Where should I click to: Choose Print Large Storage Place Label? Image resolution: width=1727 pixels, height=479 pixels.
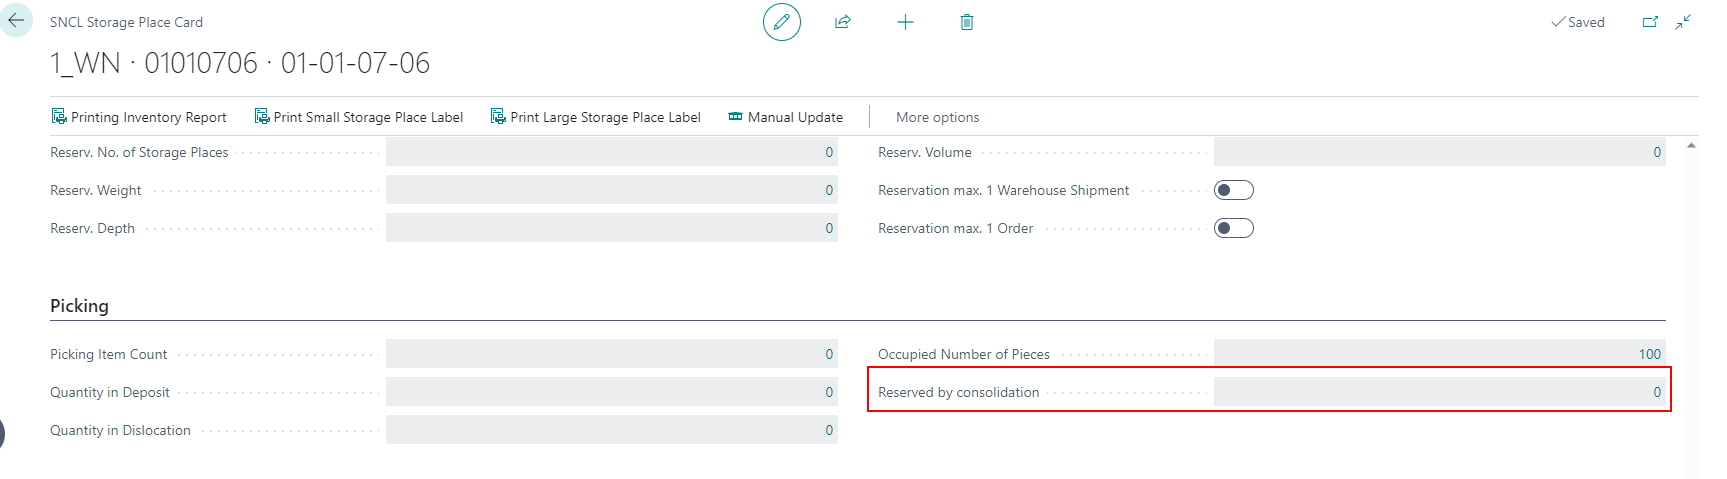click(596, 117)
